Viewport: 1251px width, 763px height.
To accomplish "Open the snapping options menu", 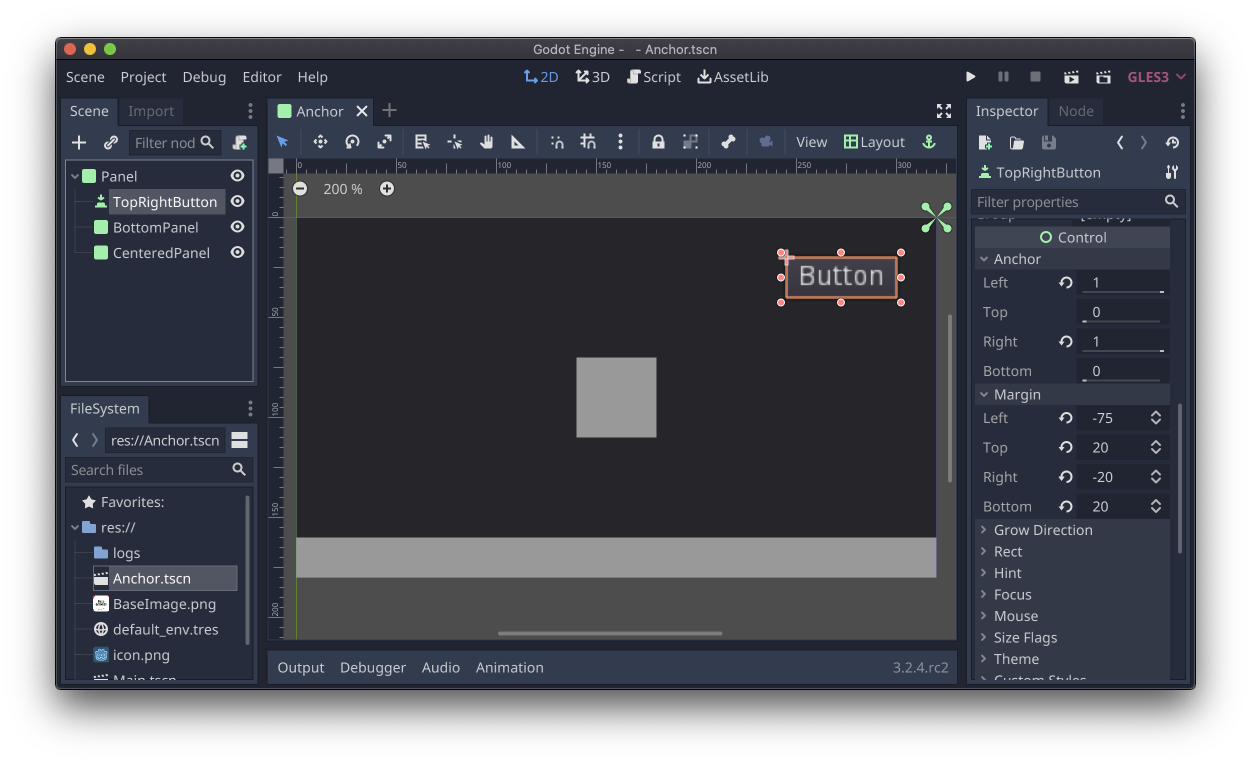I will click(x=620, y=141).
